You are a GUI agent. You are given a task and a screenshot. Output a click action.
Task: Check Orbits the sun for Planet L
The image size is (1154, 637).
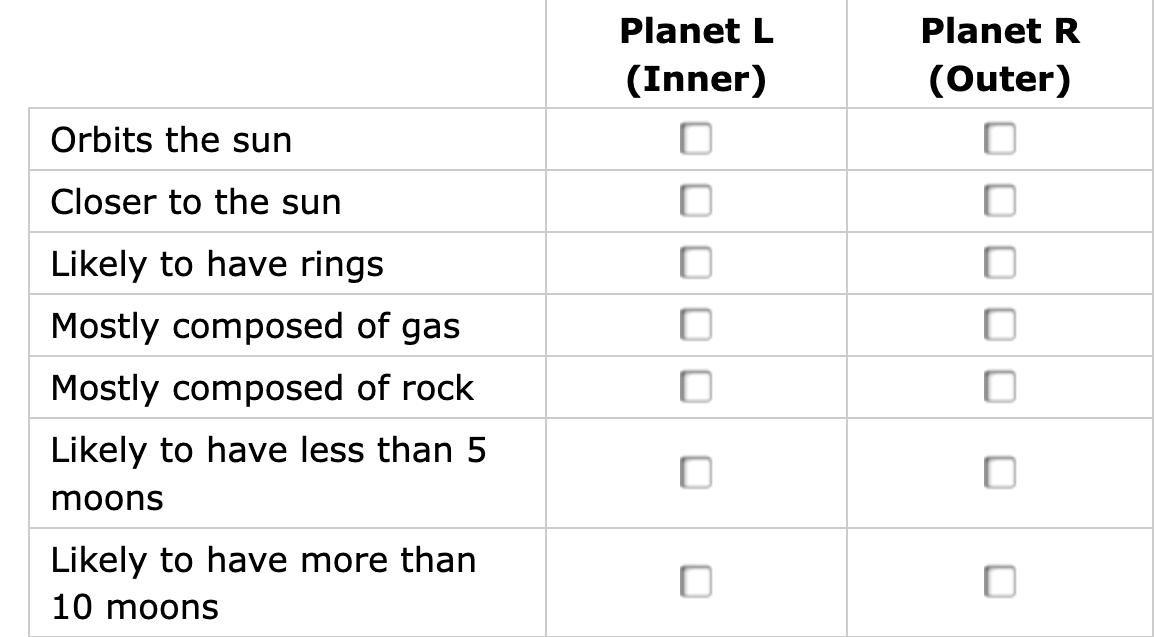(x=696, y=139)
